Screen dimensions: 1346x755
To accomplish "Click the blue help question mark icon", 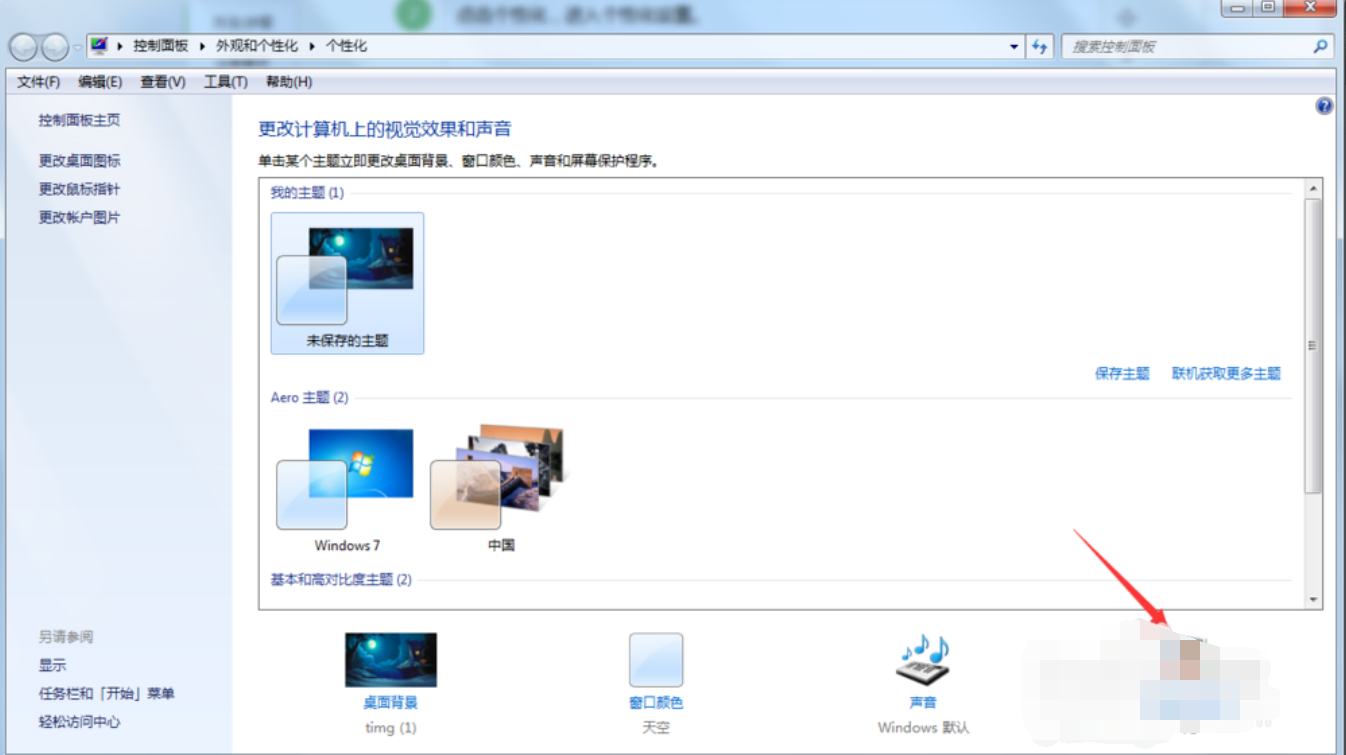I will (1323, 105).
